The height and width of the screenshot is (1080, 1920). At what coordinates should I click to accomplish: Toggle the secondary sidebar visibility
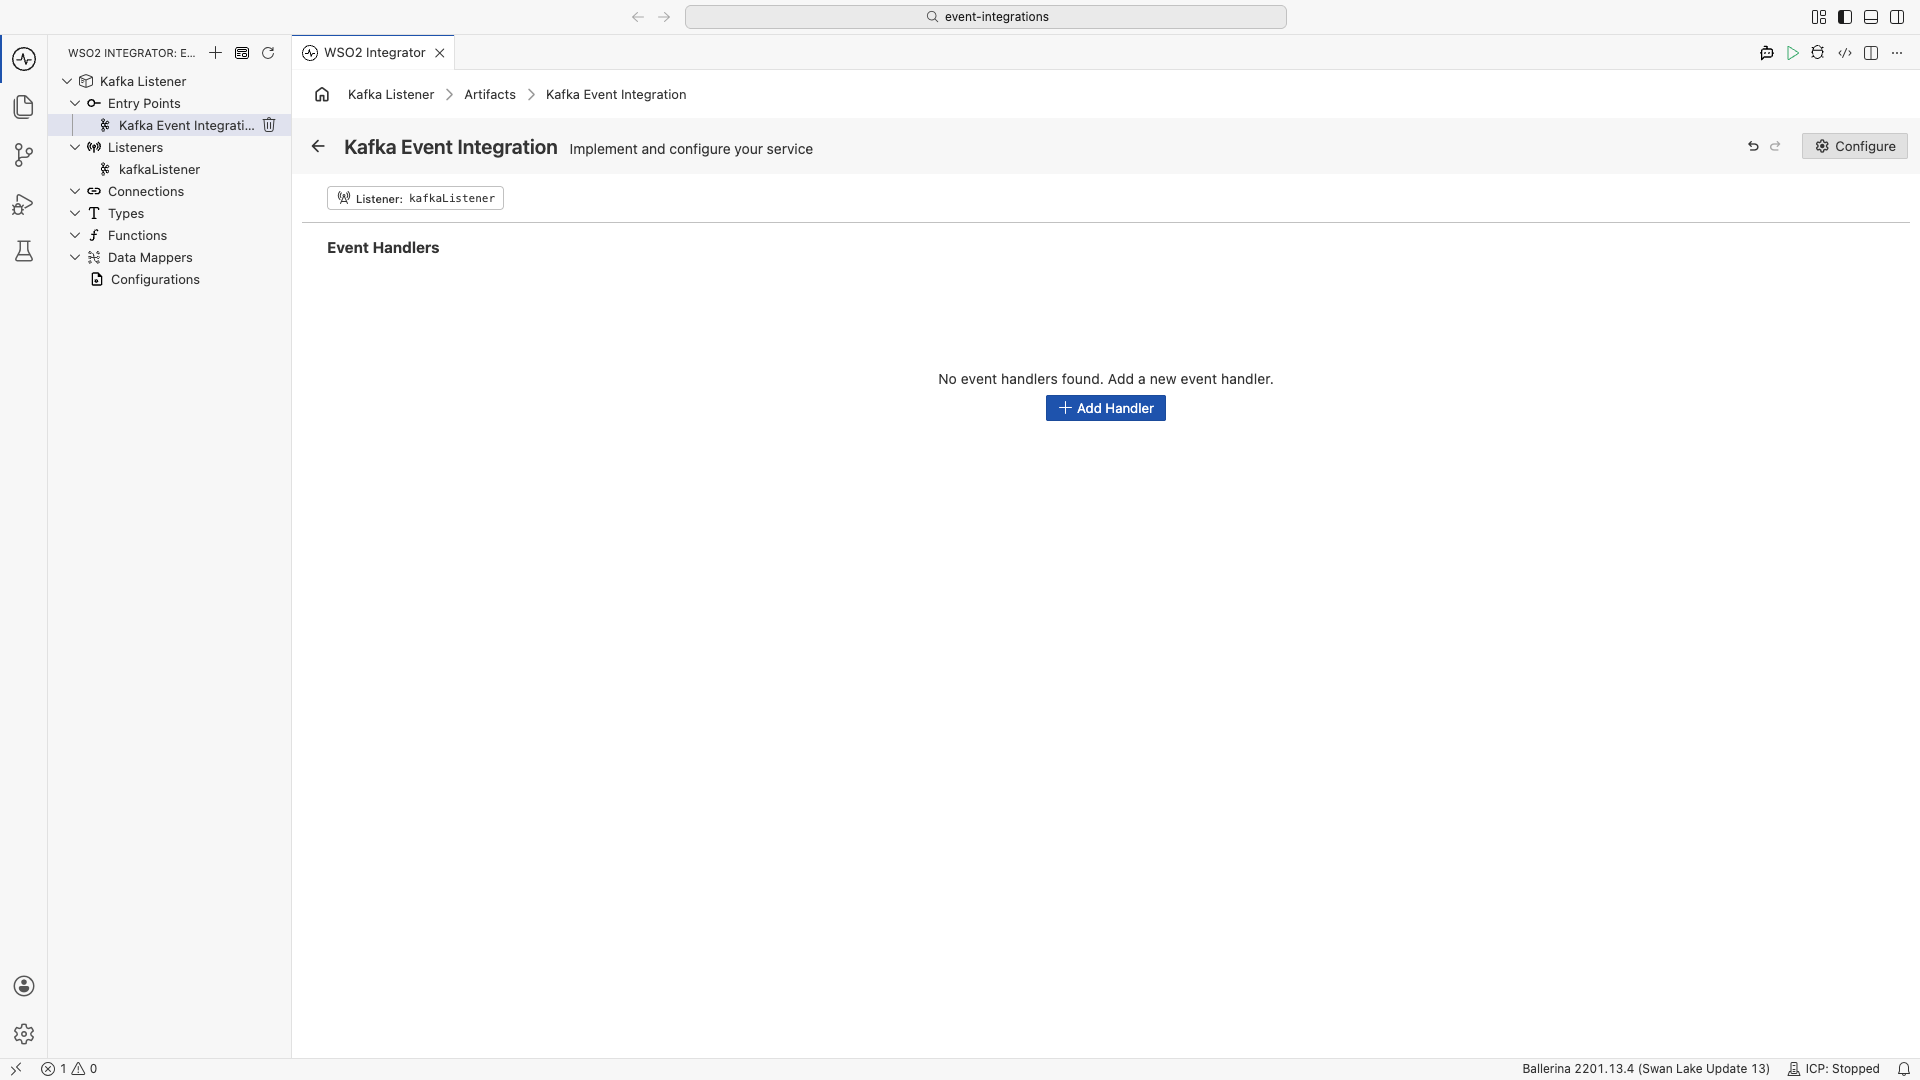(1897, 17)
